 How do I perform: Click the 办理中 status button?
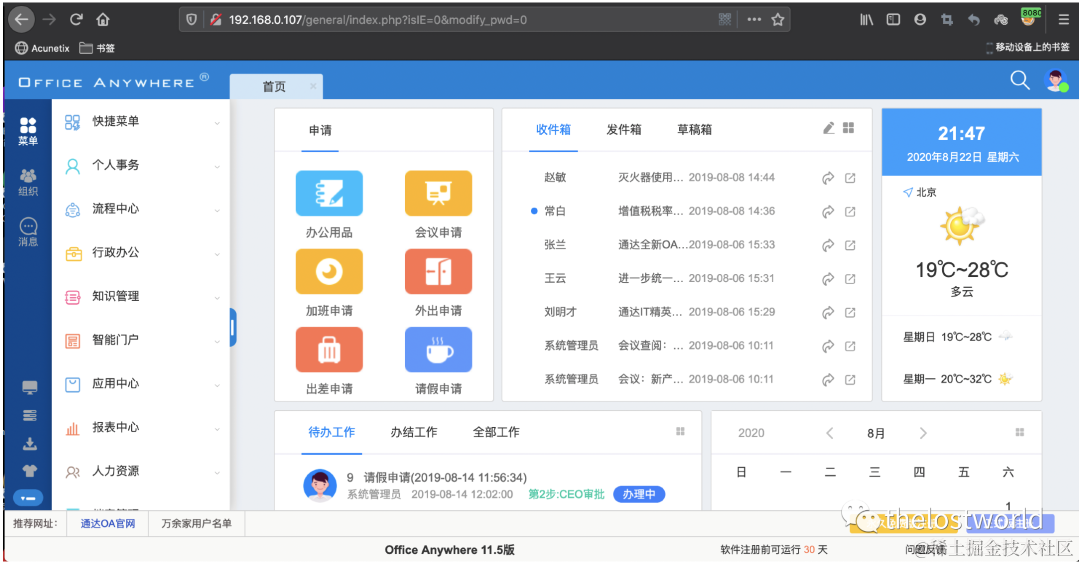(x=638, y=494)
